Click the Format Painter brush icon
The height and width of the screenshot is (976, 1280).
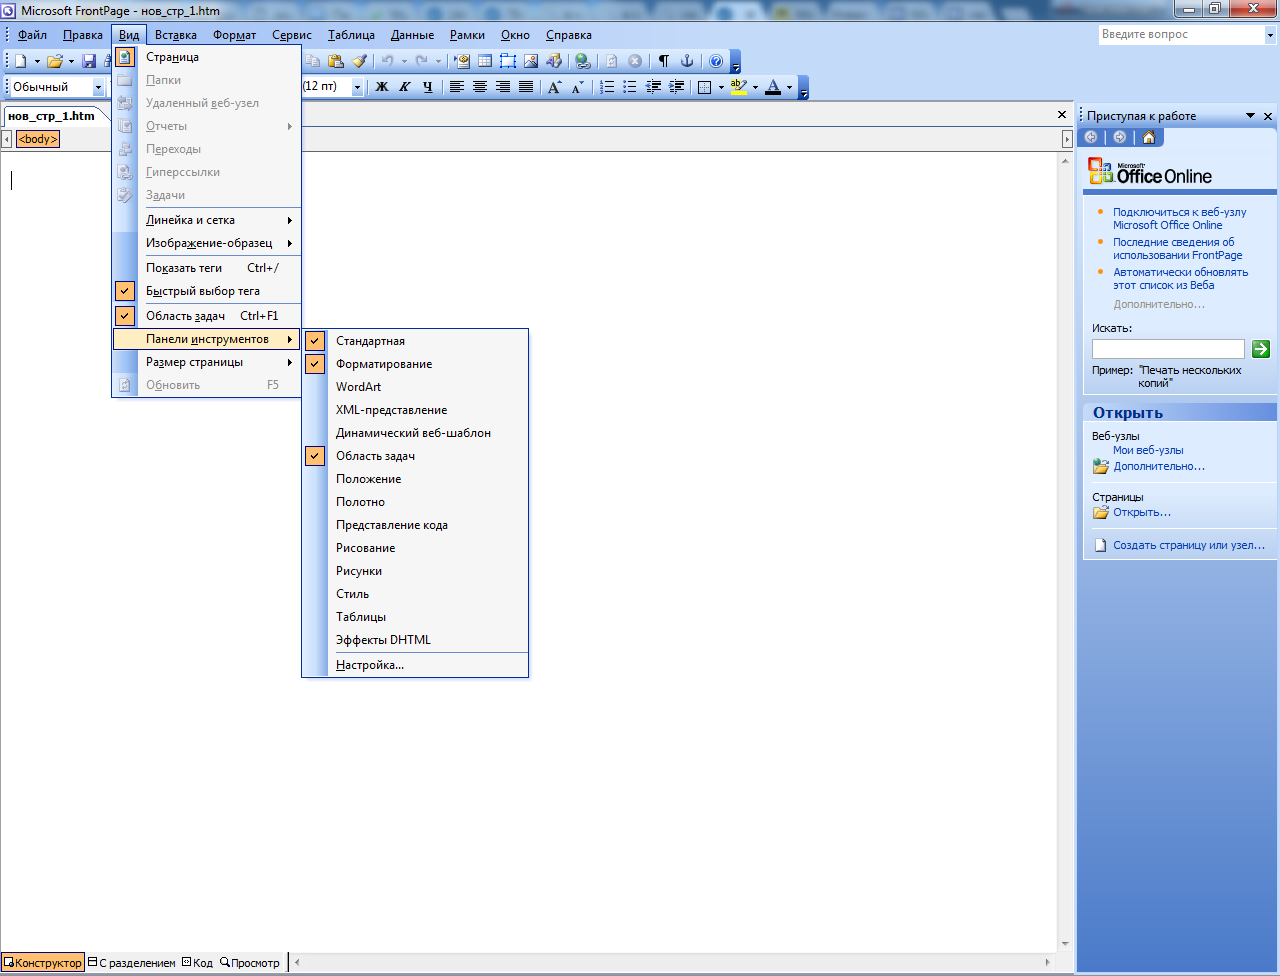click(x=360, y=61)
